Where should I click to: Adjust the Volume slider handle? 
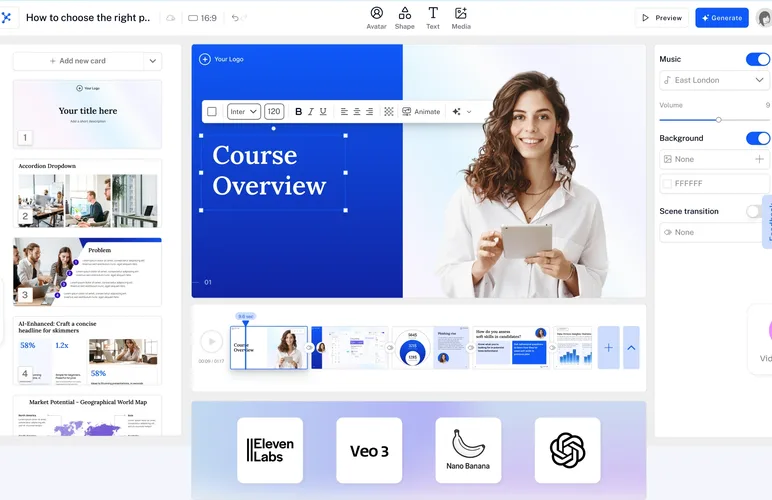point(718,120)
